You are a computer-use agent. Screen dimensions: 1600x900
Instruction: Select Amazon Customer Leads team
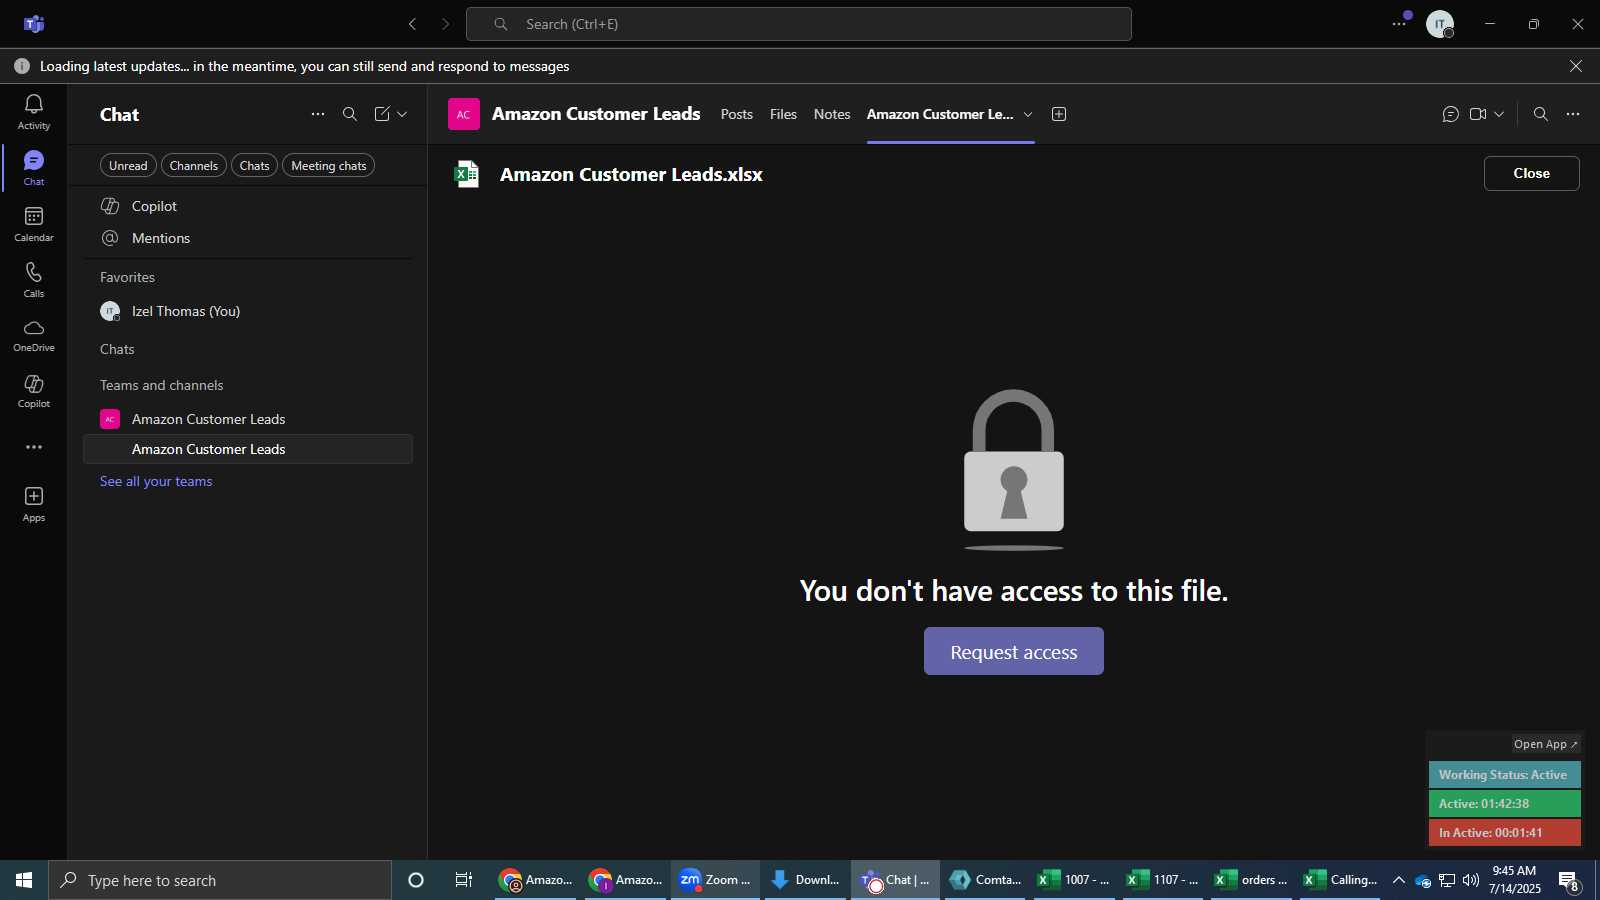[248, 419]
